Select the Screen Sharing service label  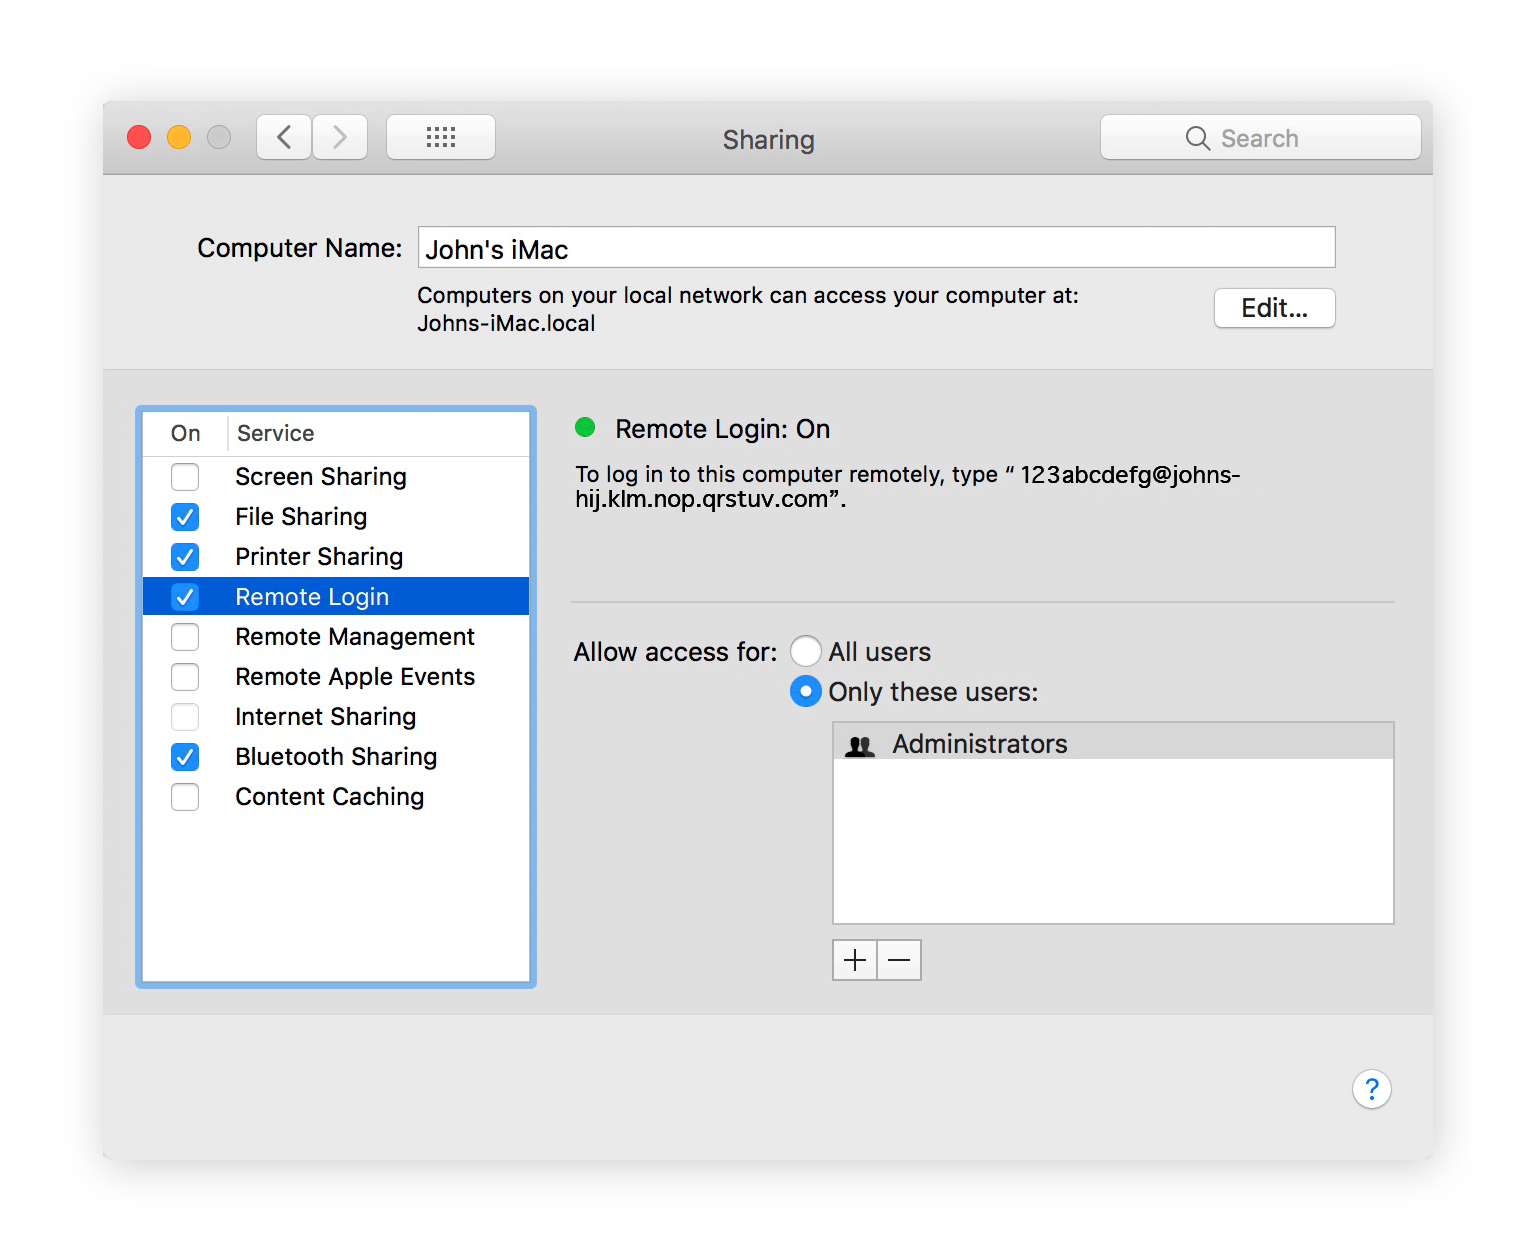point(321,477)
